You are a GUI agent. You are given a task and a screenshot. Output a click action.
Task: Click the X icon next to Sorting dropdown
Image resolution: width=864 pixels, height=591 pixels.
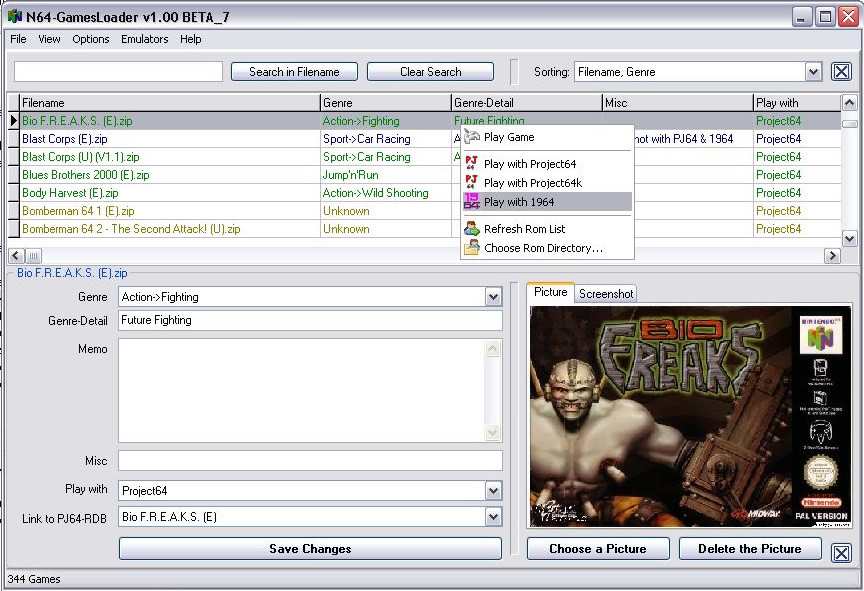tap(841, 72)
